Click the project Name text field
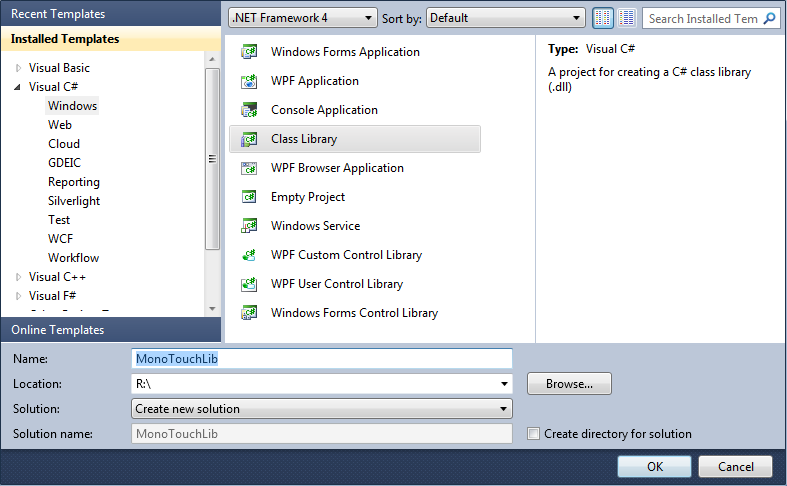787x486 pixels. pos(321,358)
